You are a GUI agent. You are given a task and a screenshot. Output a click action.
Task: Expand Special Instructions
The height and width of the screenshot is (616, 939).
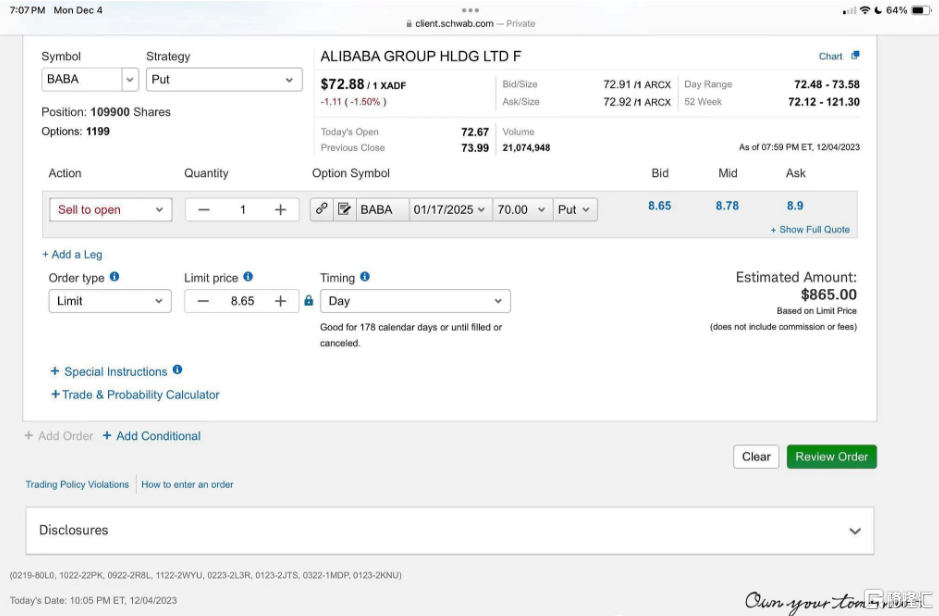109,372
